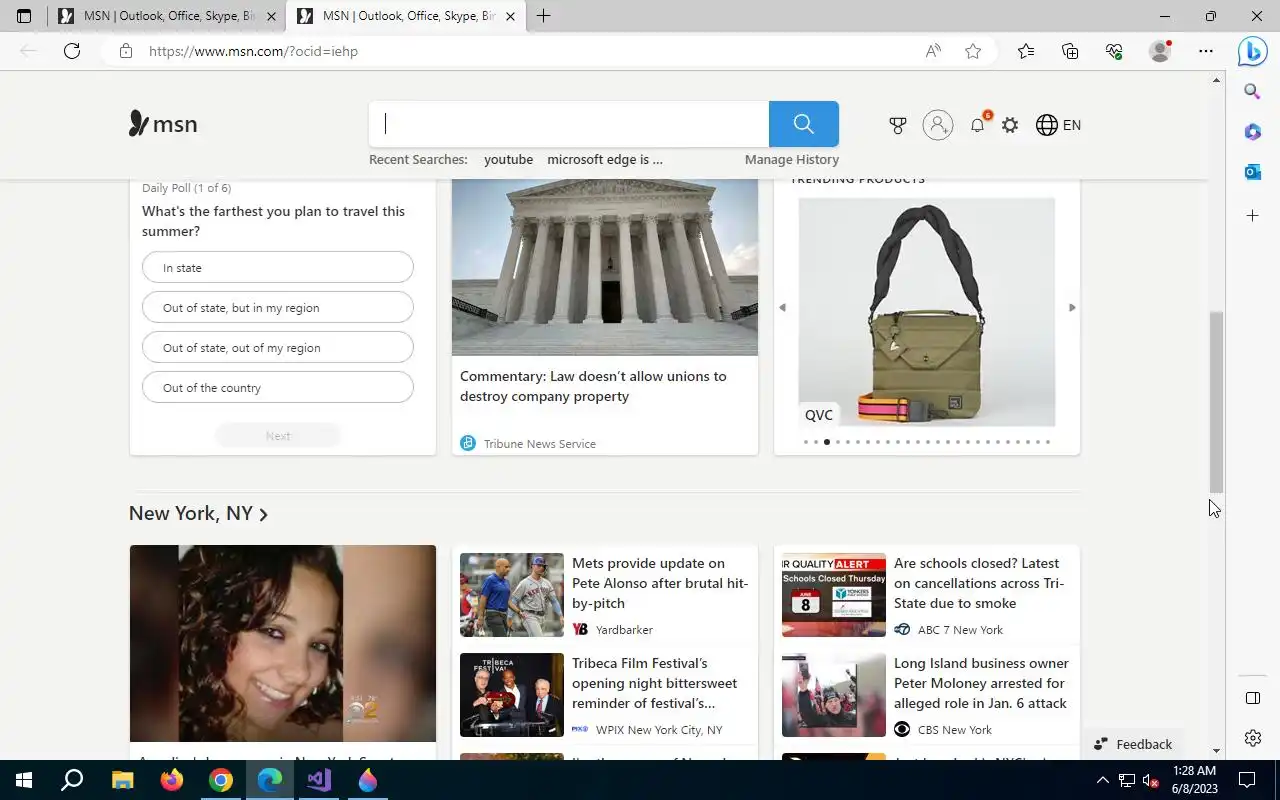Open the Microsoft 365 sidebar icon
1280x800 pixels.
coord(1252,132)
